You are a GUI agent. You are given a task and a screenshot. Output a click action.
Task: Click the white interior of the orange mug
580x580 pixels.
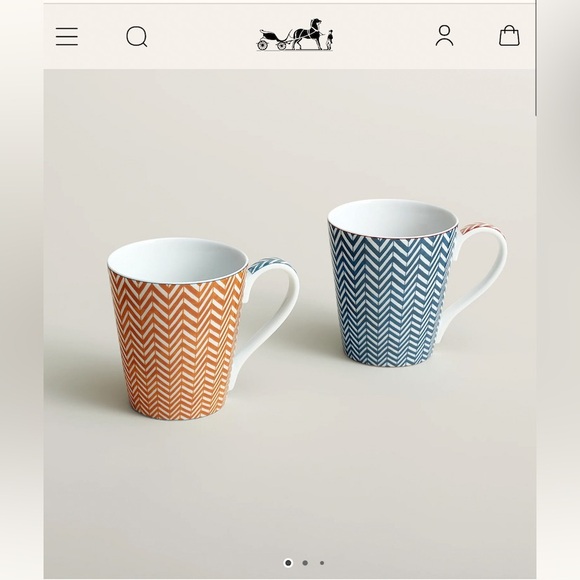point(177,259)
